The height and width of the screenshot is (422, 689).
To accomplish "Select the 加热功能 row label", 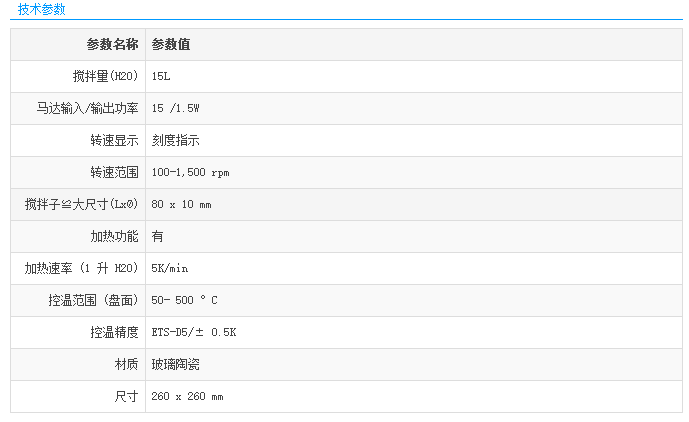I will coord(114,236).
